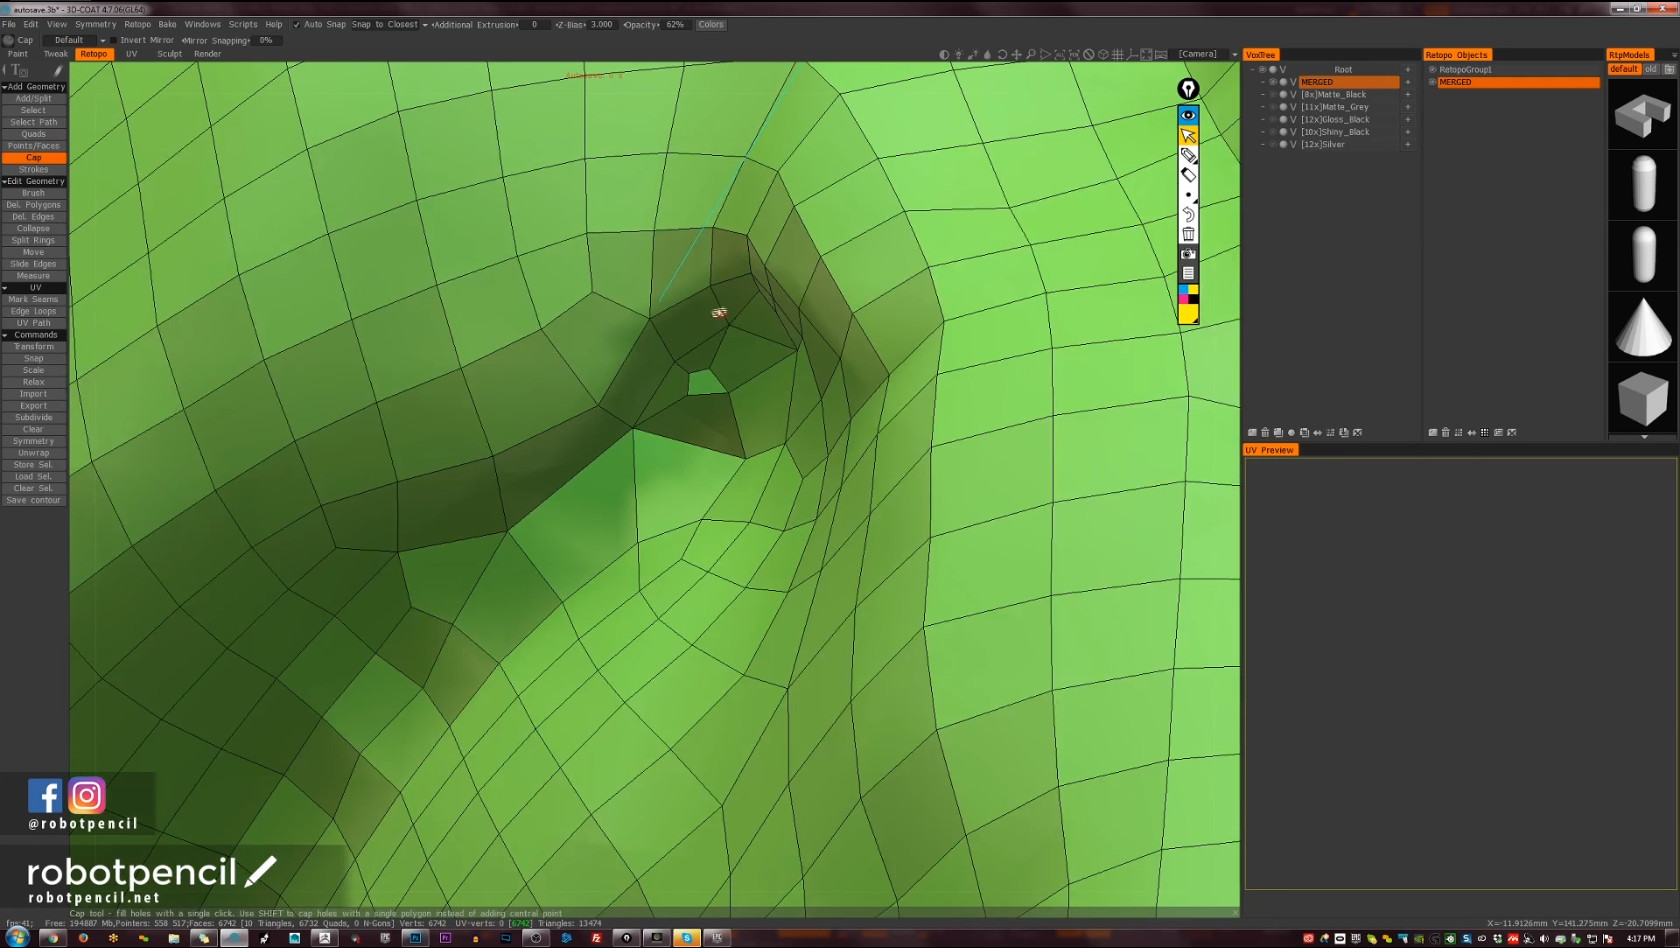
Task: Open the Symmetry menu
Action: coord(95,25)
